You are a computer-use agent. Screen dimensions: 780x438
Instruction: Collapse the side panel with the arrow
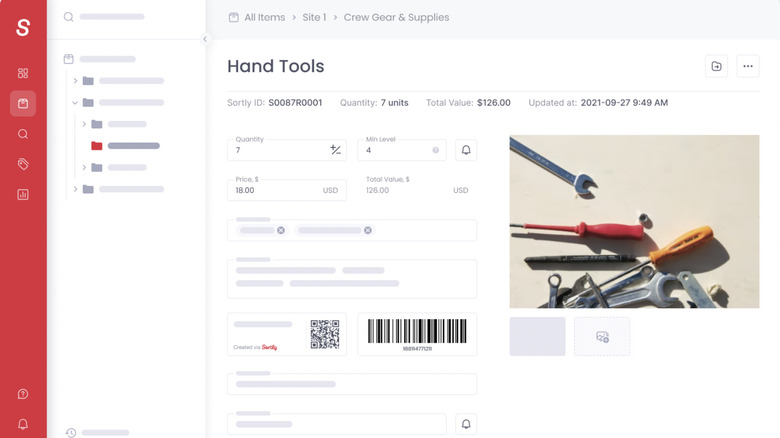click(205, 40)
